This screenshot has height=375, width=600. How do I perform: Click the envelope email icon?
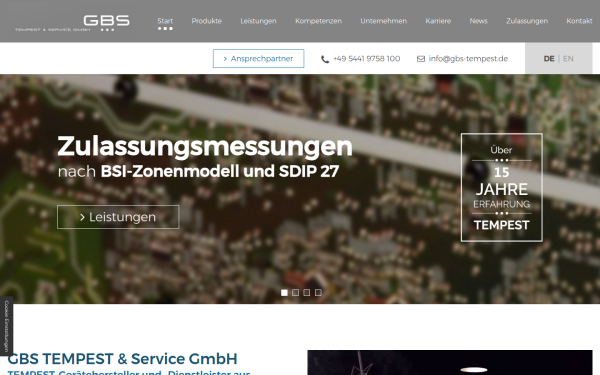(421, 59)
